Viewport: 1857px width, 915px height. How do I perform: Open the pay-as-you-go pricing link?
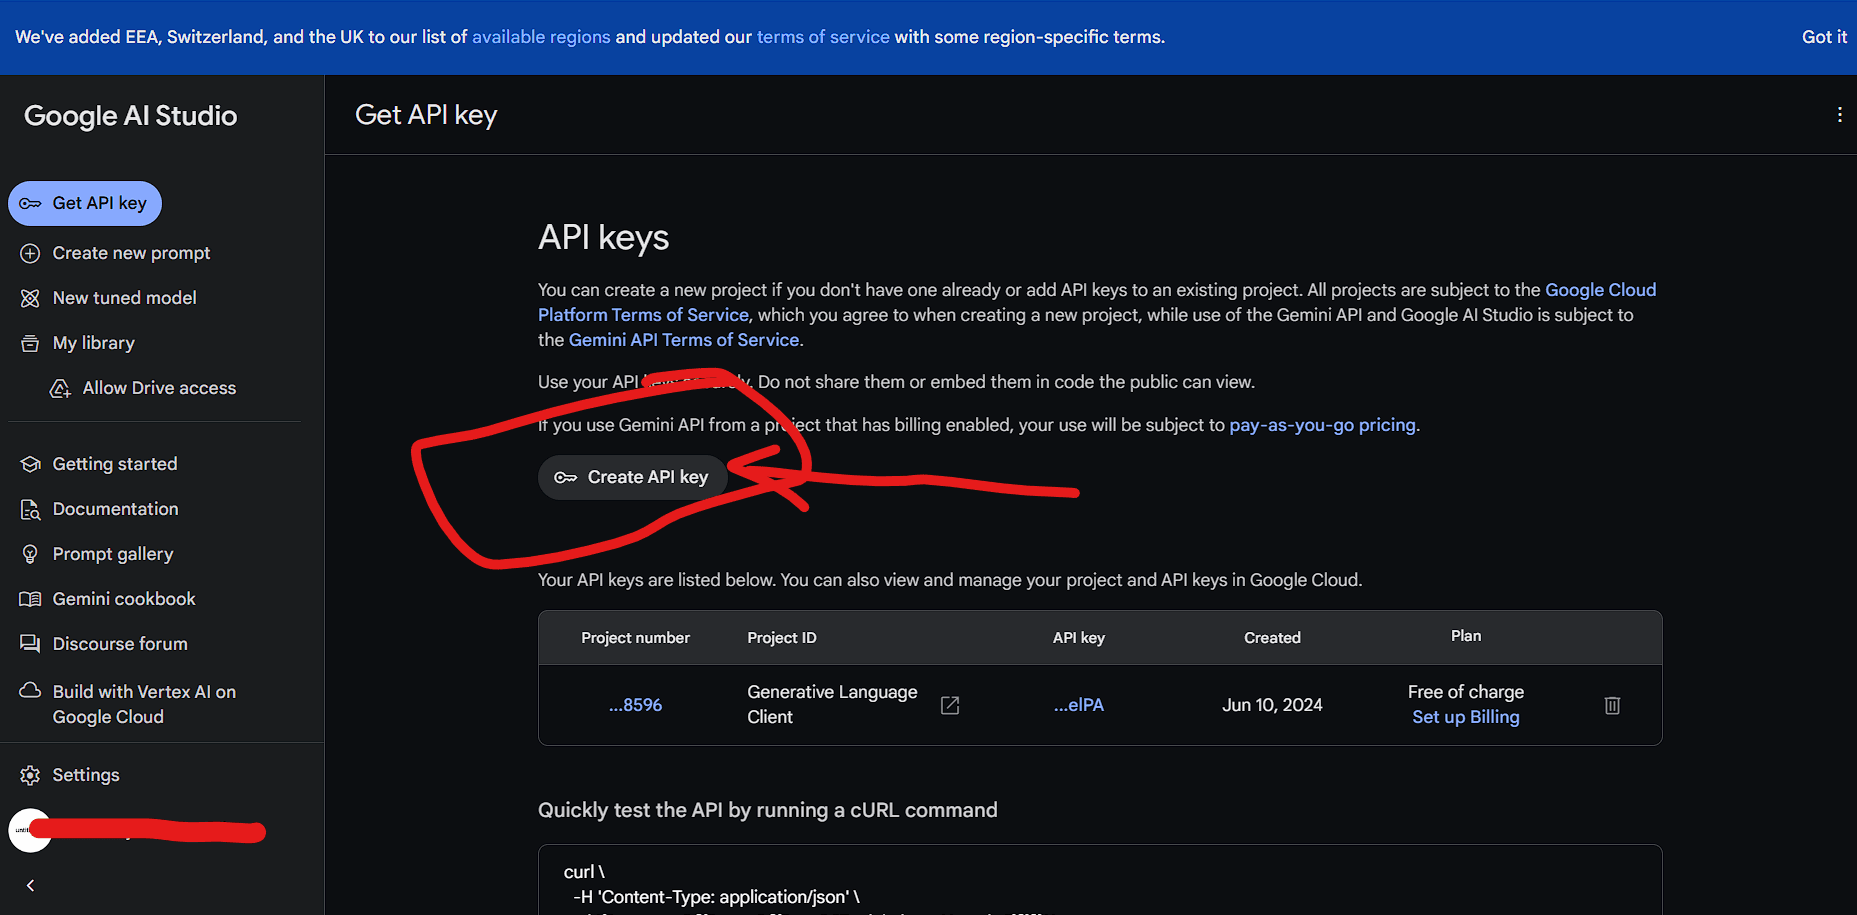point(1322,425)
